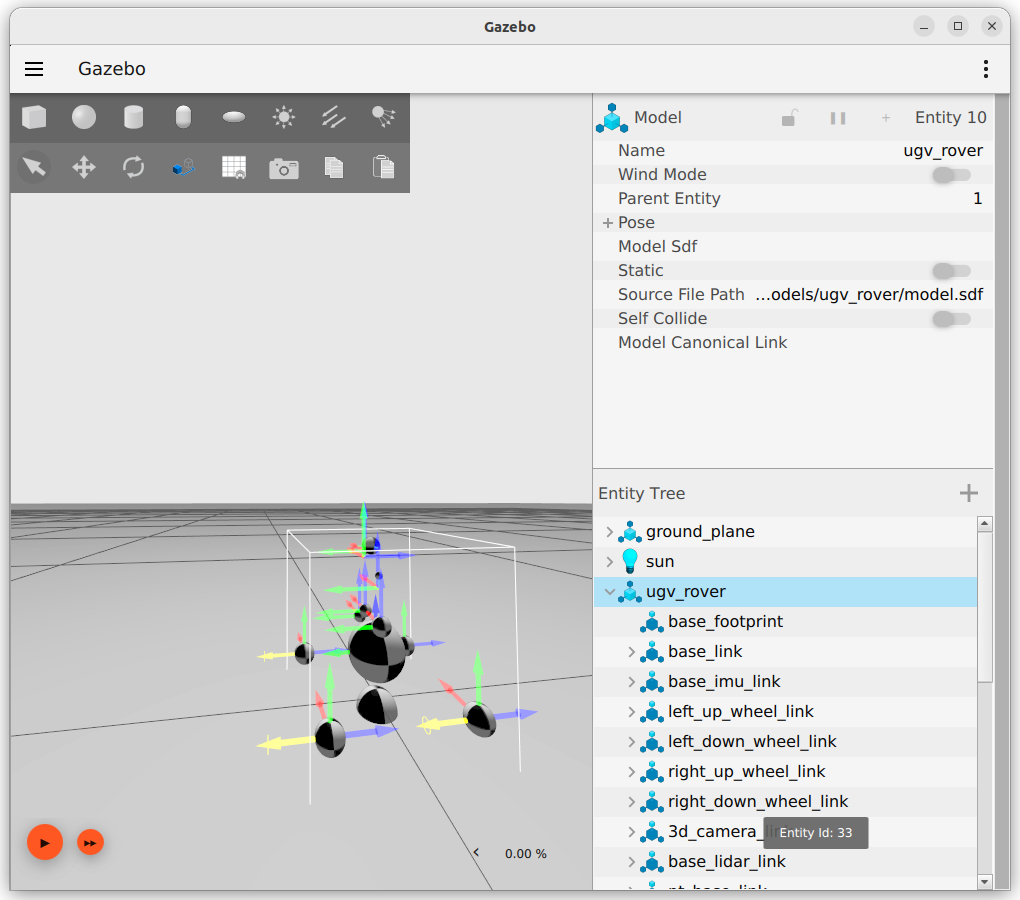The image size is (1020, 900).
Task: Open the hamburger menu beside Gazebo title
Action: pos(34,69)
